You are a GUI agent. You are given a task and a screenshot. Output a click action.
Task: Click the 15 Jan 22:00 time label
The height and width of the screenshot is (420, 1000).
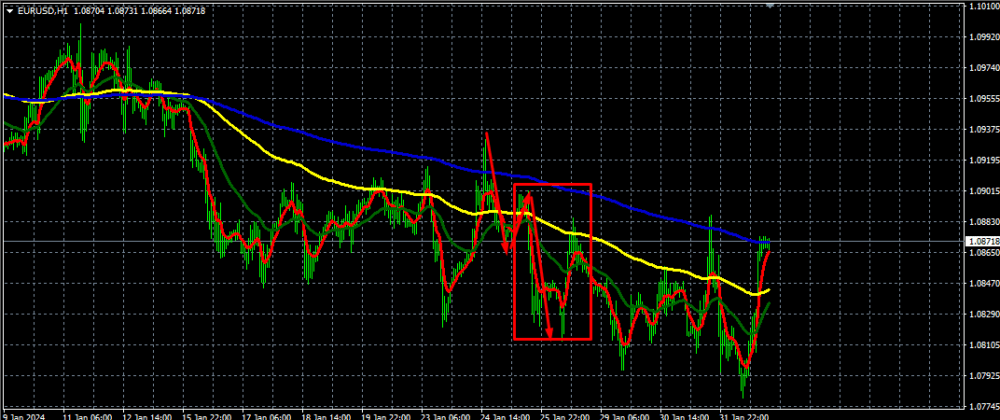207,416
